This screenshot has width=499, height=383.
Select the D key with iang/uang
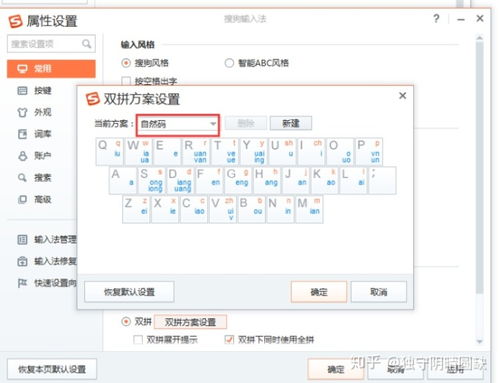pos(181,181)
